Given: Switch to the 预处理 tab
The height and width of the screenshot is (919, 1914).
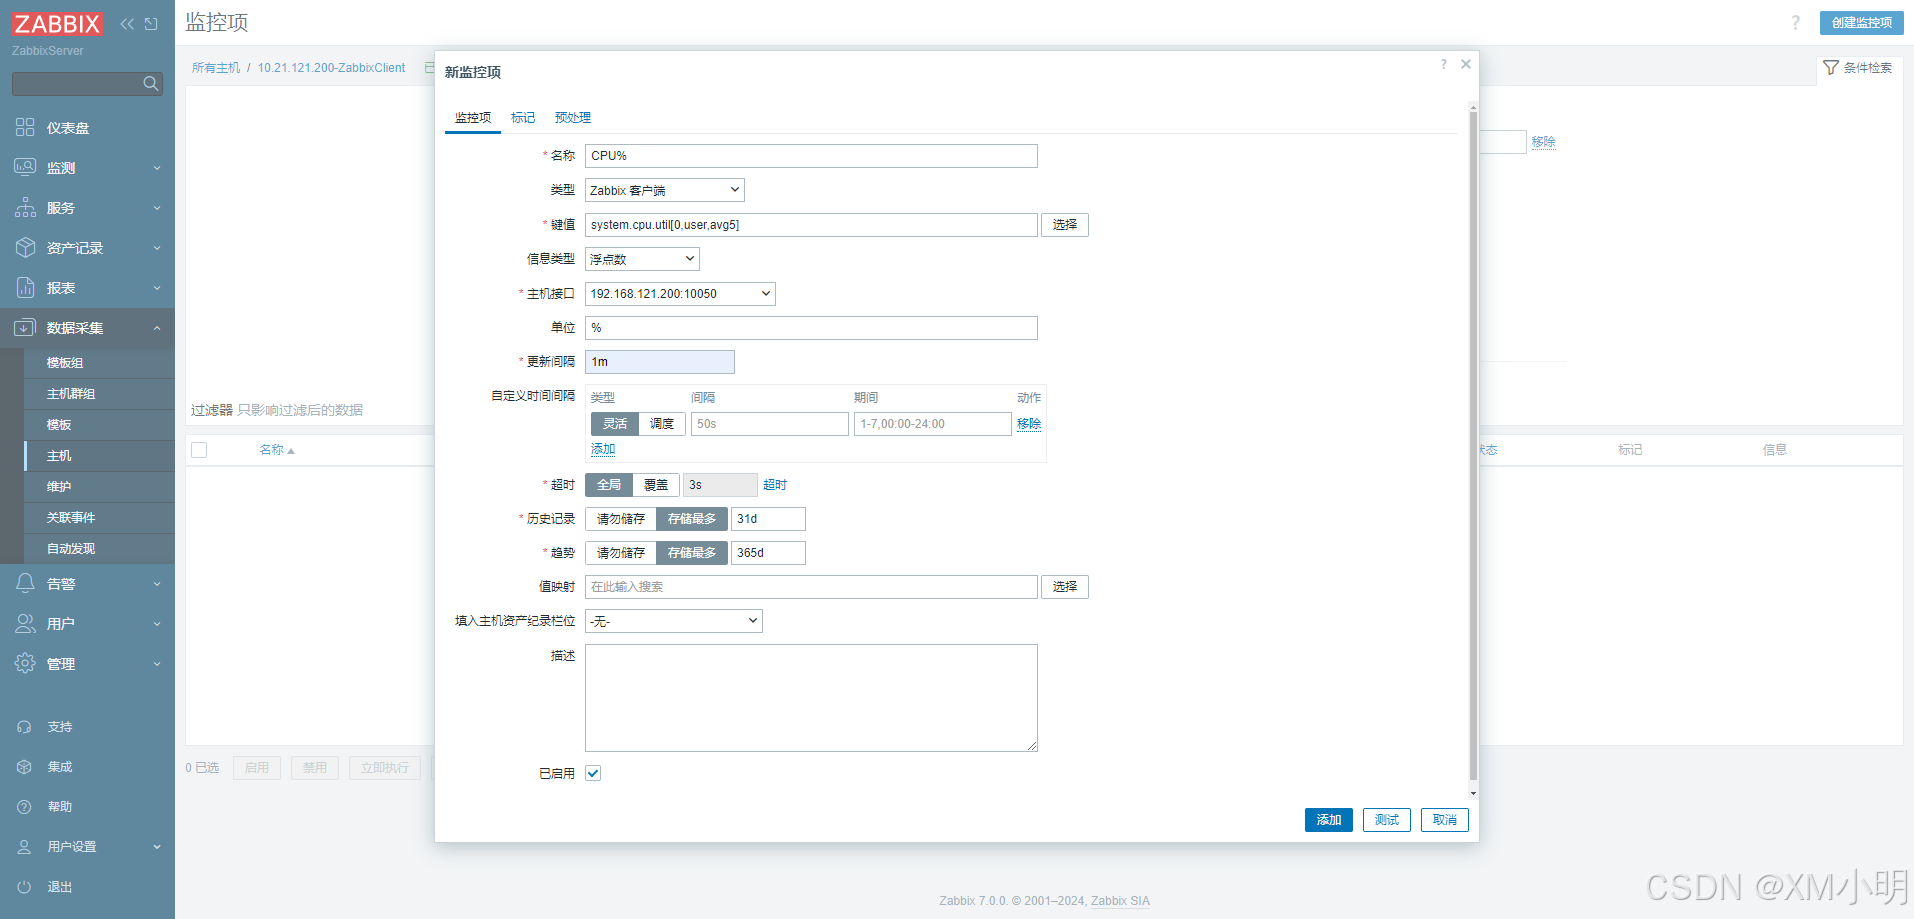Looking at the screenshot, I should coord(573,118).
